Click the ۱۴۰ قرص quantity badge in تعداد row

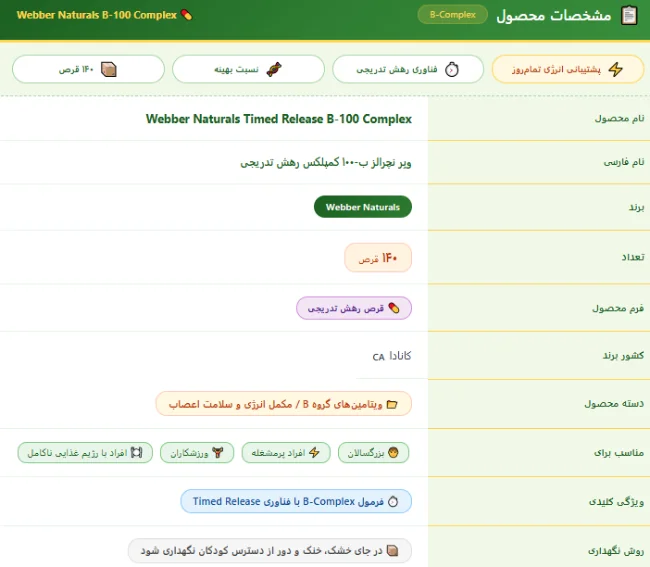click(x=378, y=258)
